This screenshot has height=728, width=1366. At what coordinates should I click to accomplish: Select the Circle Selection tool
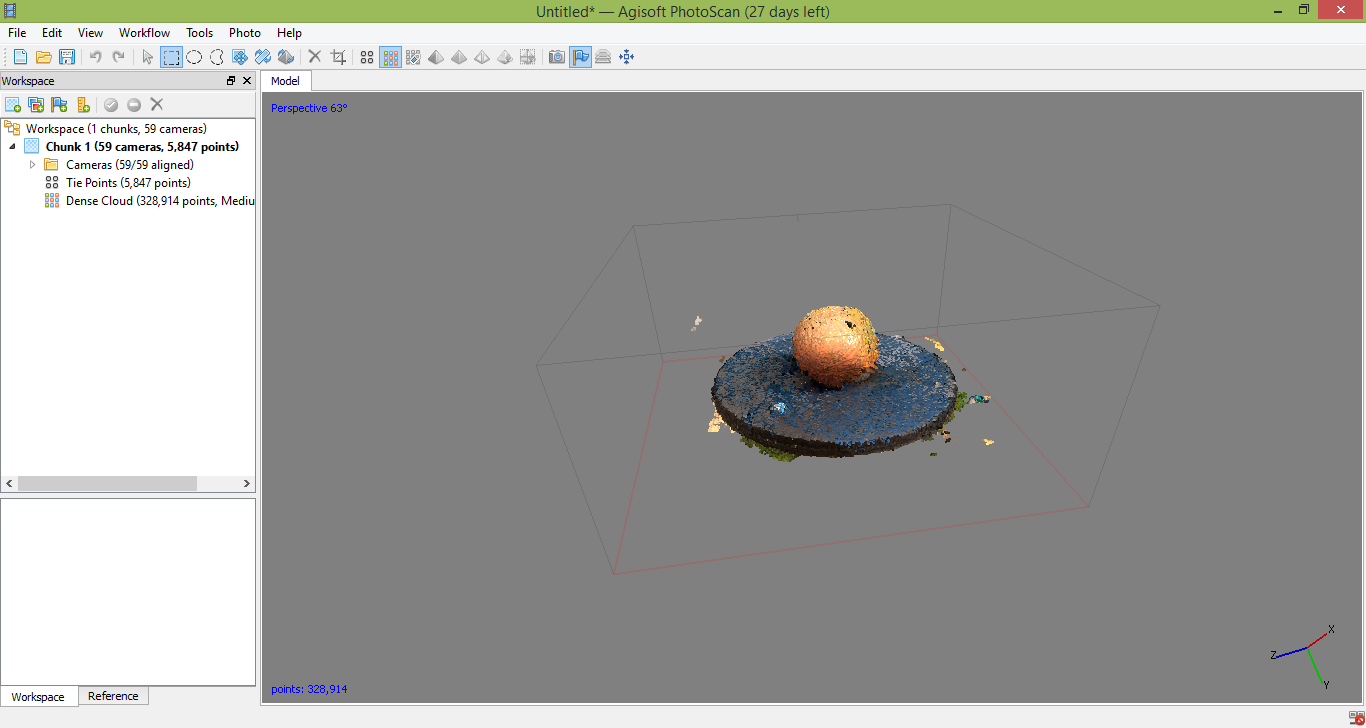click(x=194, y=57)
